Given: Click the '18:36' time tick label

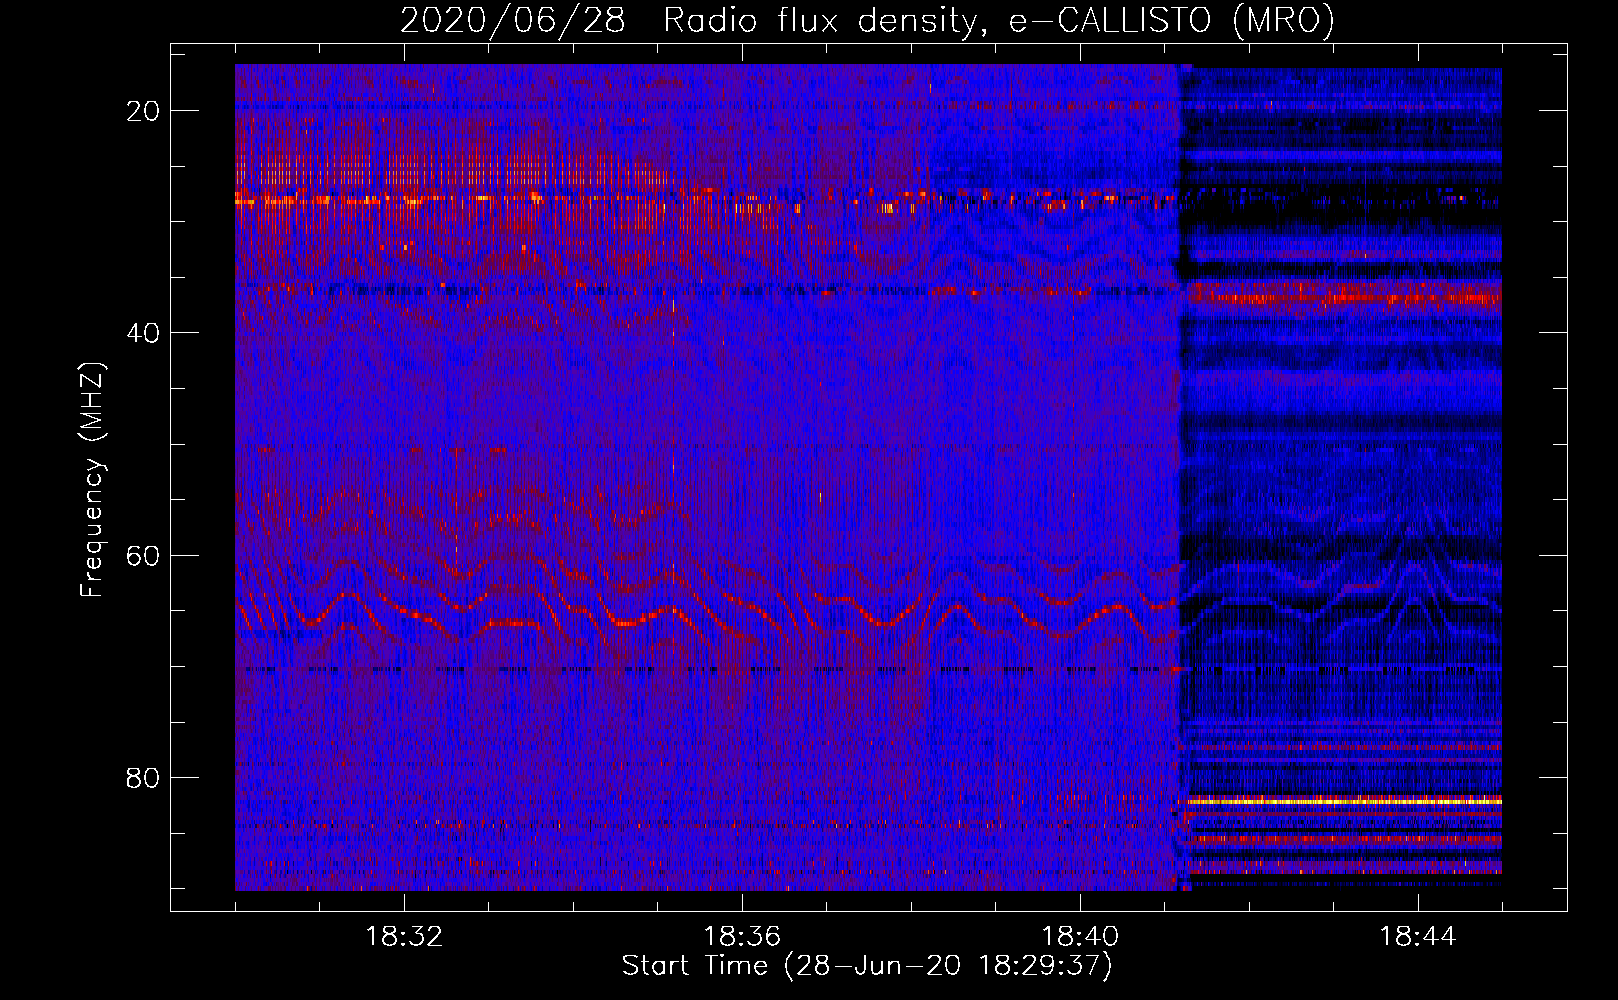Looking at the screenshot, I should [x=742, y=937].
